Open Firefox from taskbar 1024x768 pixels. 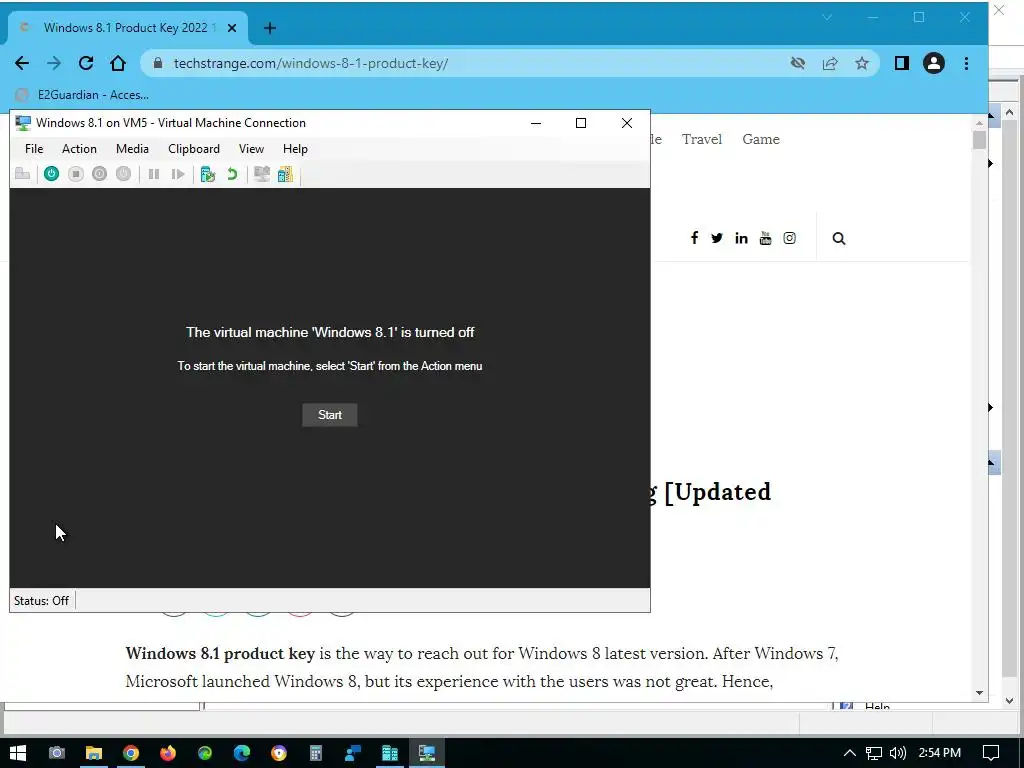168,753
